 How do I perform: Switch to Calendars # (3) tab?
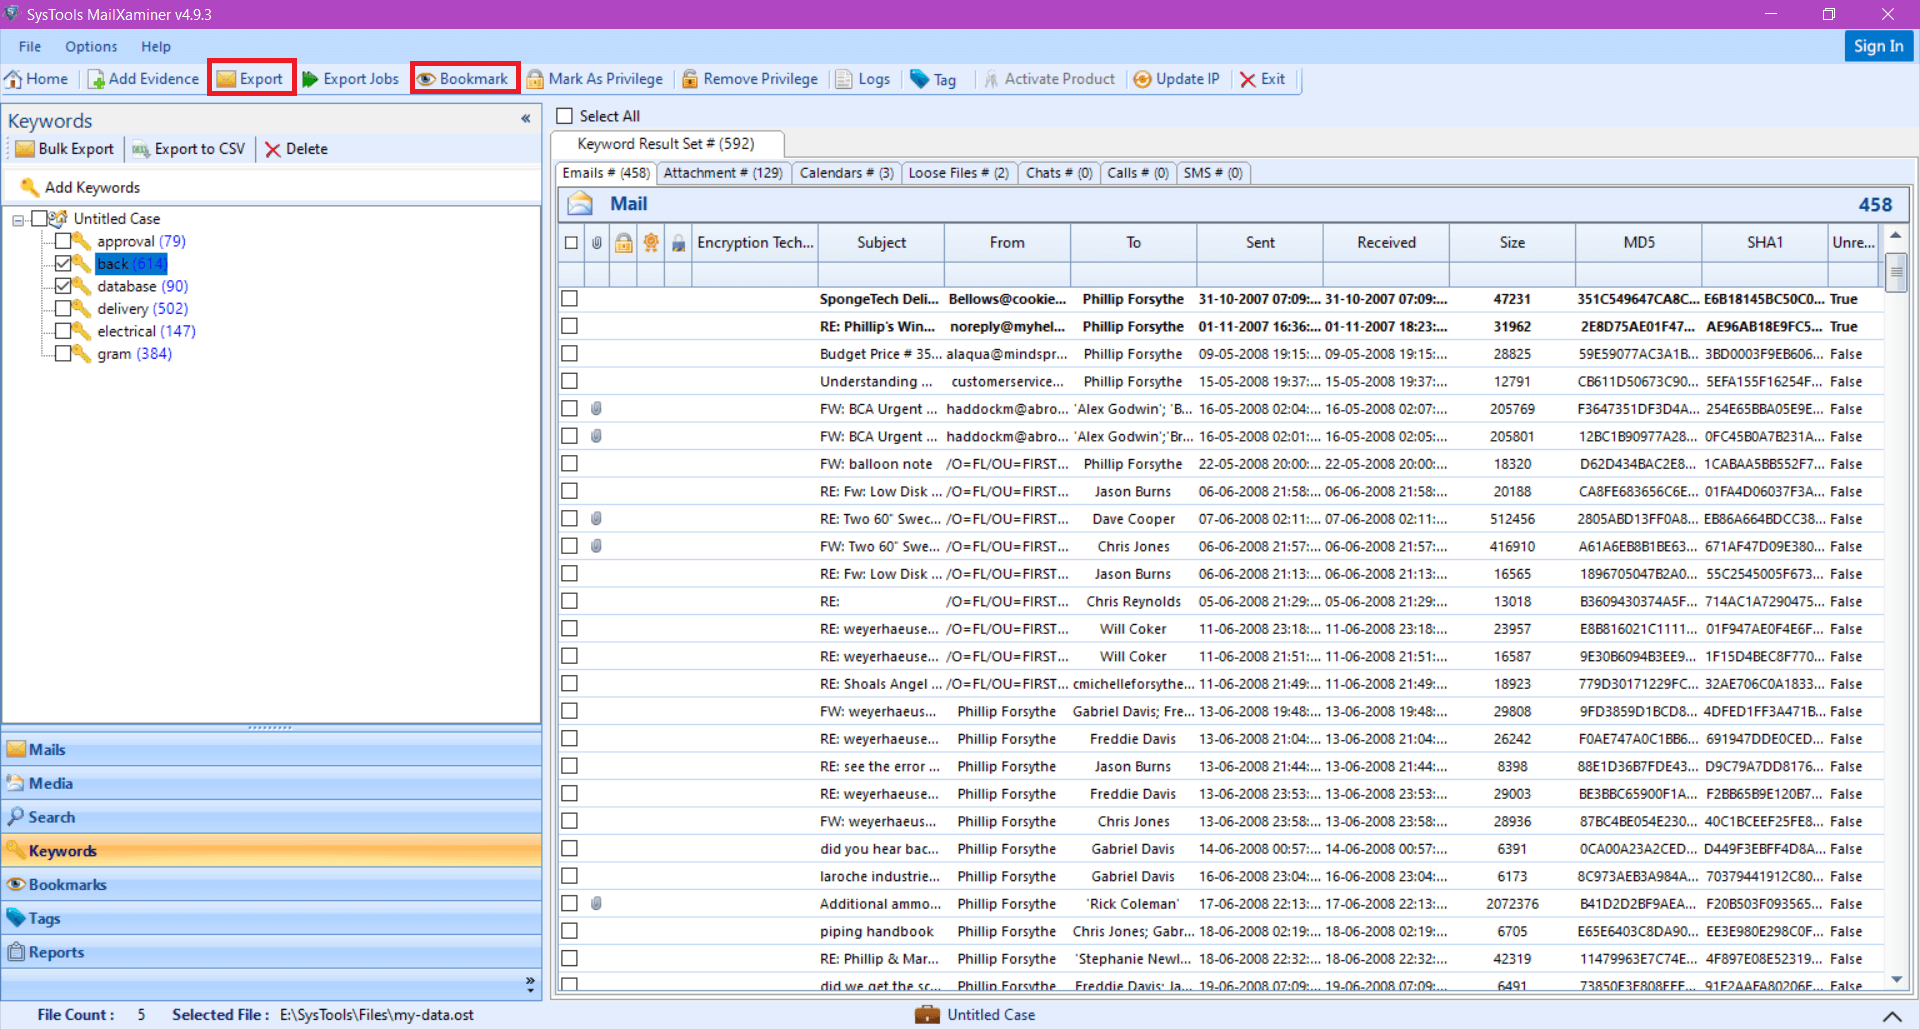[846, 173]
